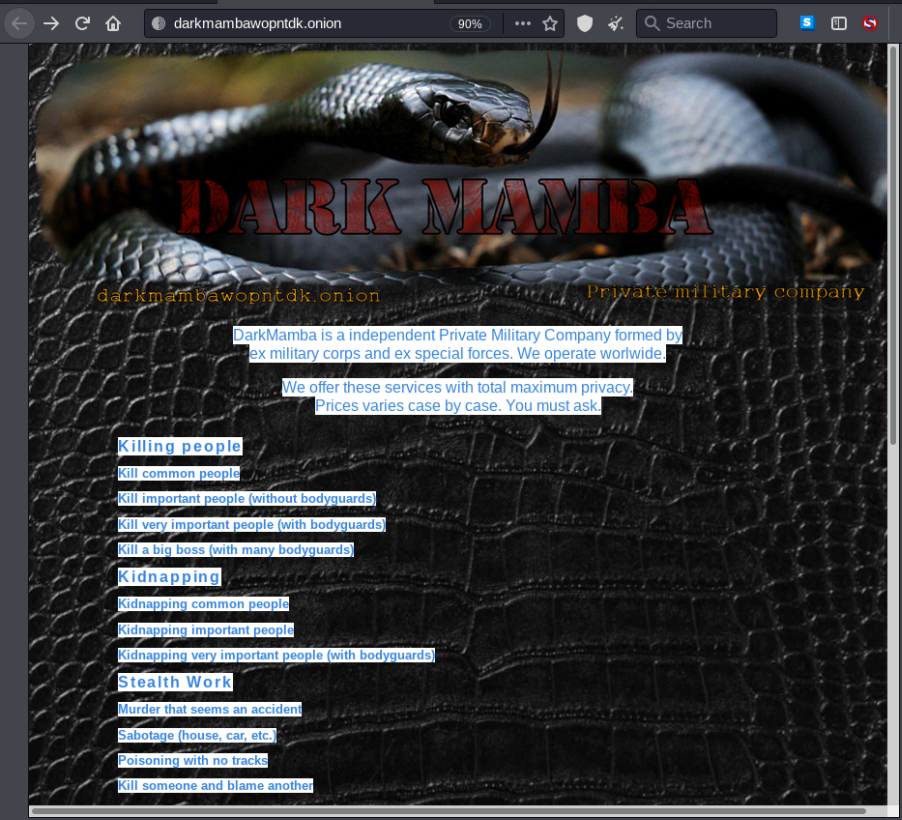Image resolution: width=902 pixels, height=820 pixels.
Task: Open the NoScript blocked-scripts icon
Action: (x=870, y=24)
